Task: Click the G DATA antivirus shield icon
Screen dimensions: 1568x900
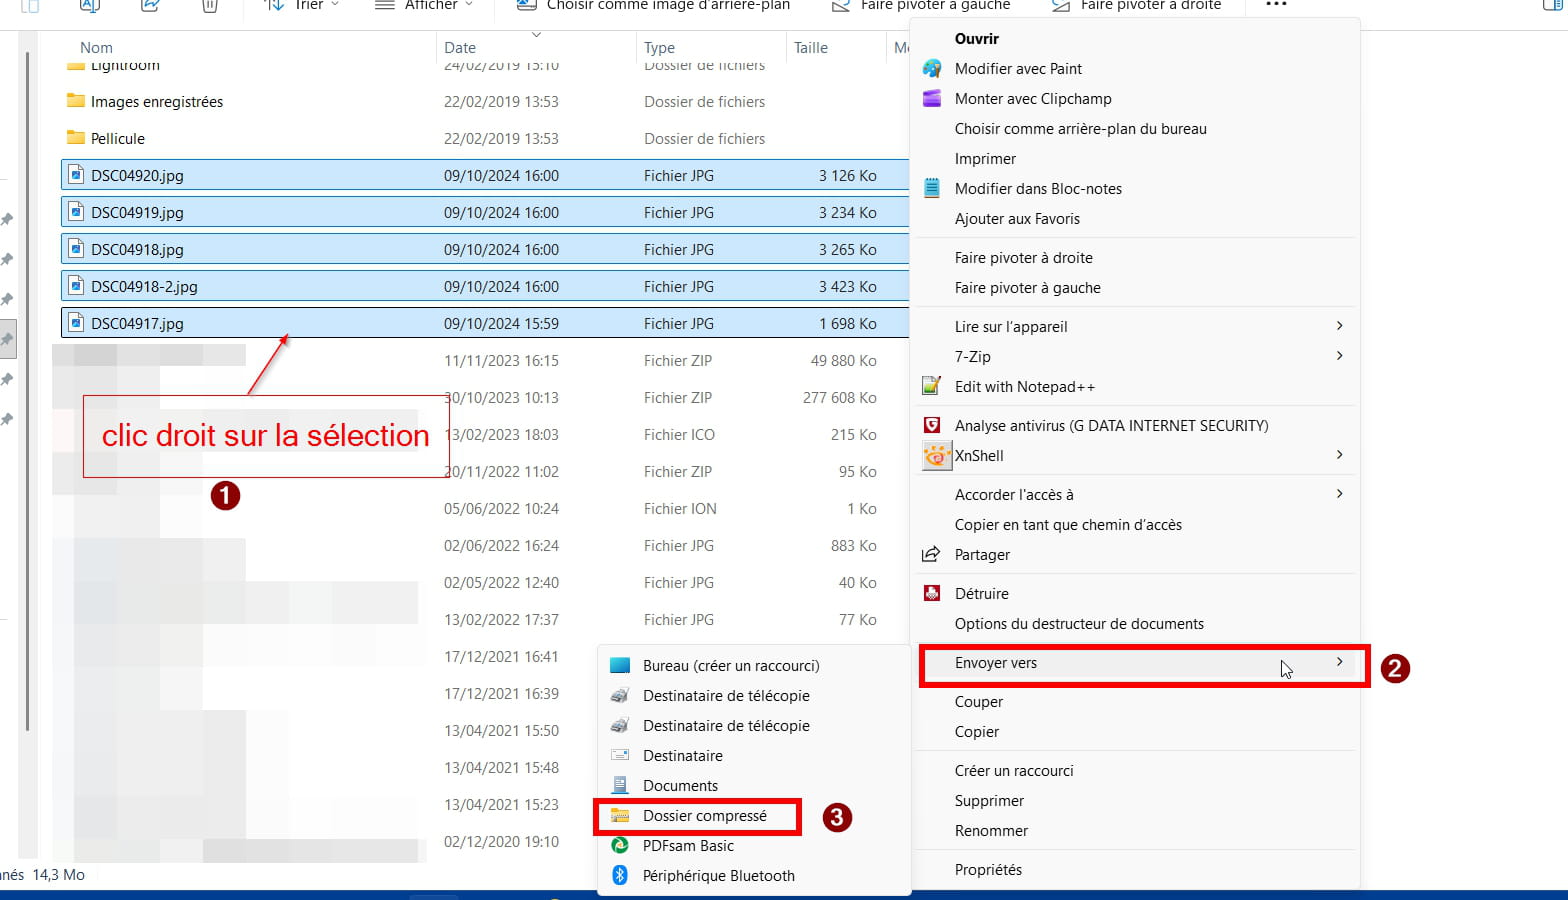Action: click(932, 426)
